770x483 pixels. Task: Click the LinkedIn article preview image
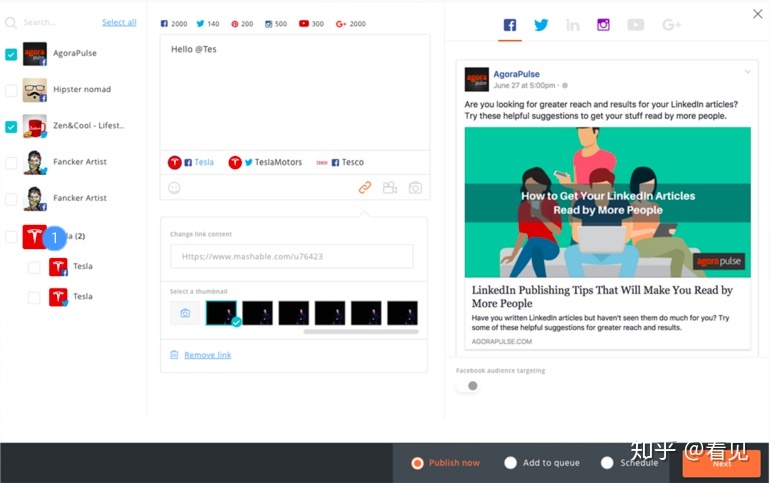607,202
